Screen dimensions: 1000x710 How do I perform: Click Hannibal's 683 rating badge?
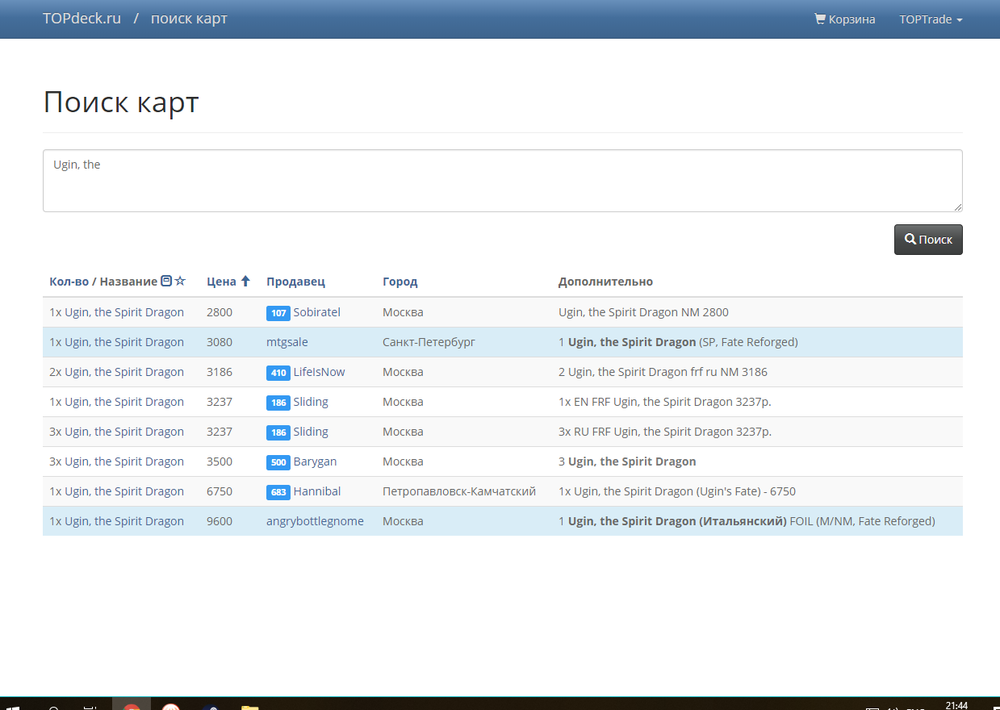(278, 492)
